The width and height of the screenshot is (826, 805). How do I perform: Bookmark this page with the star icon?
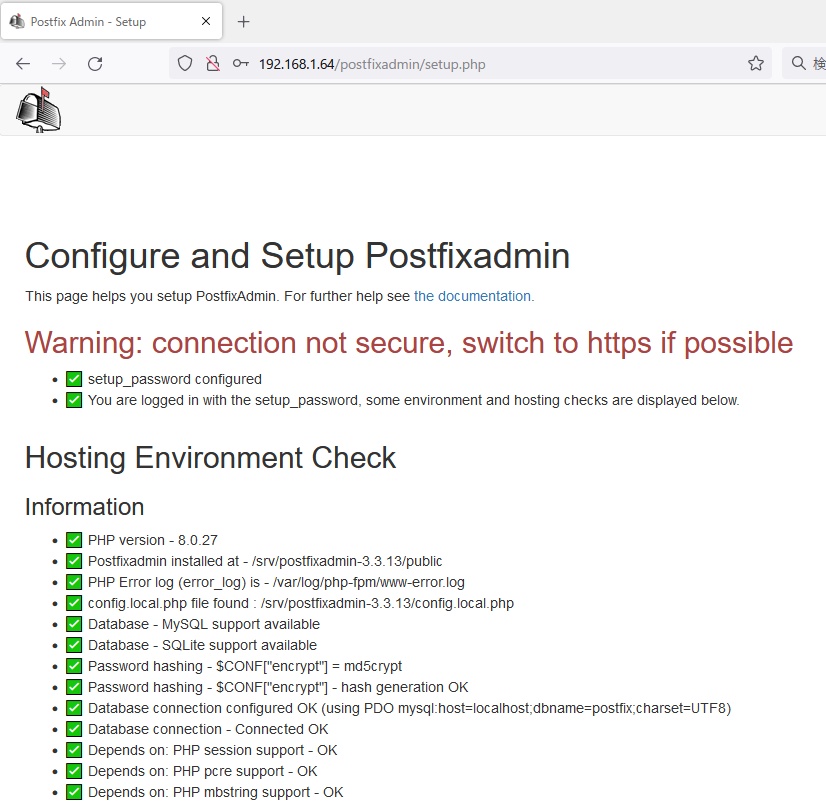coord(756,63)
